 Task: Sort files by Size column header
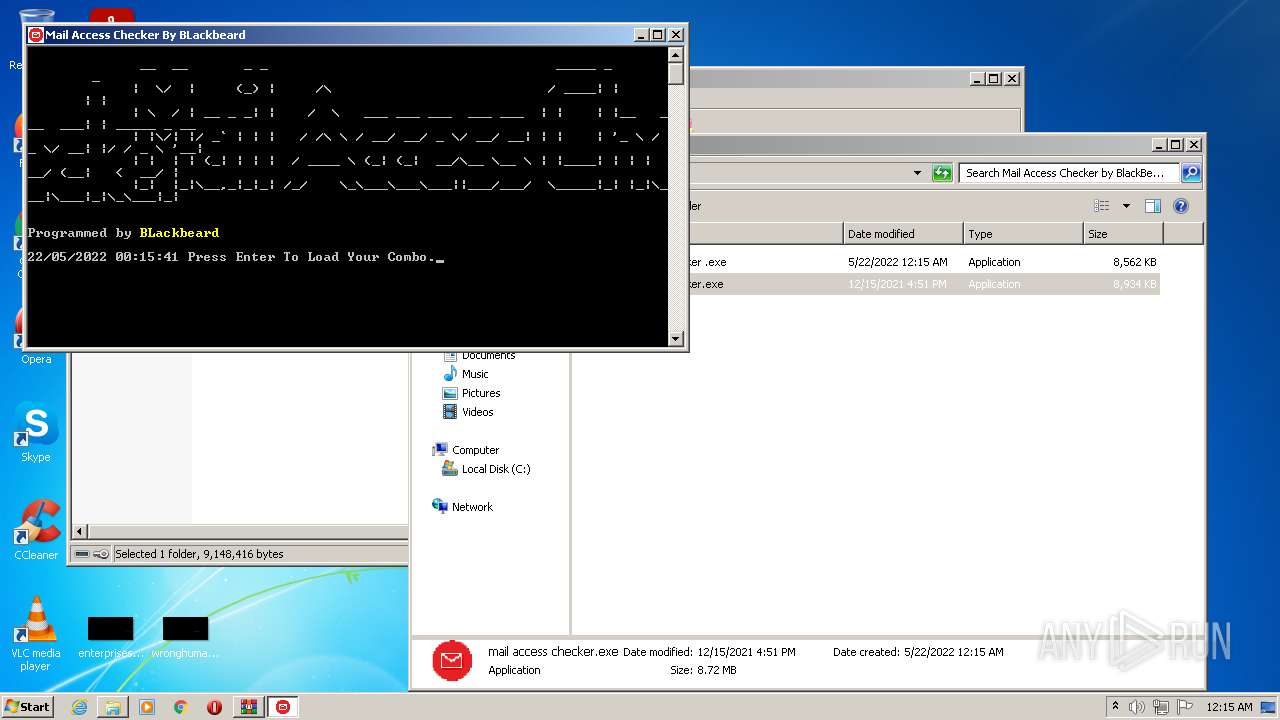click(1123, 234)
